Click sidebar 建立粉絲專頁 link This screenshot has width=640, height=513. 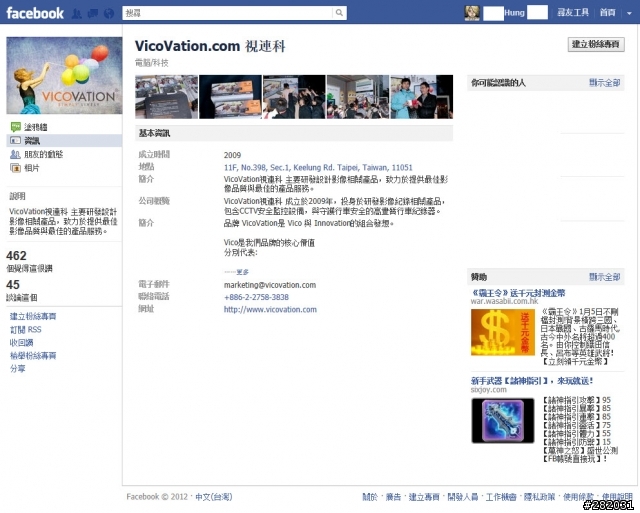[33, 316]
